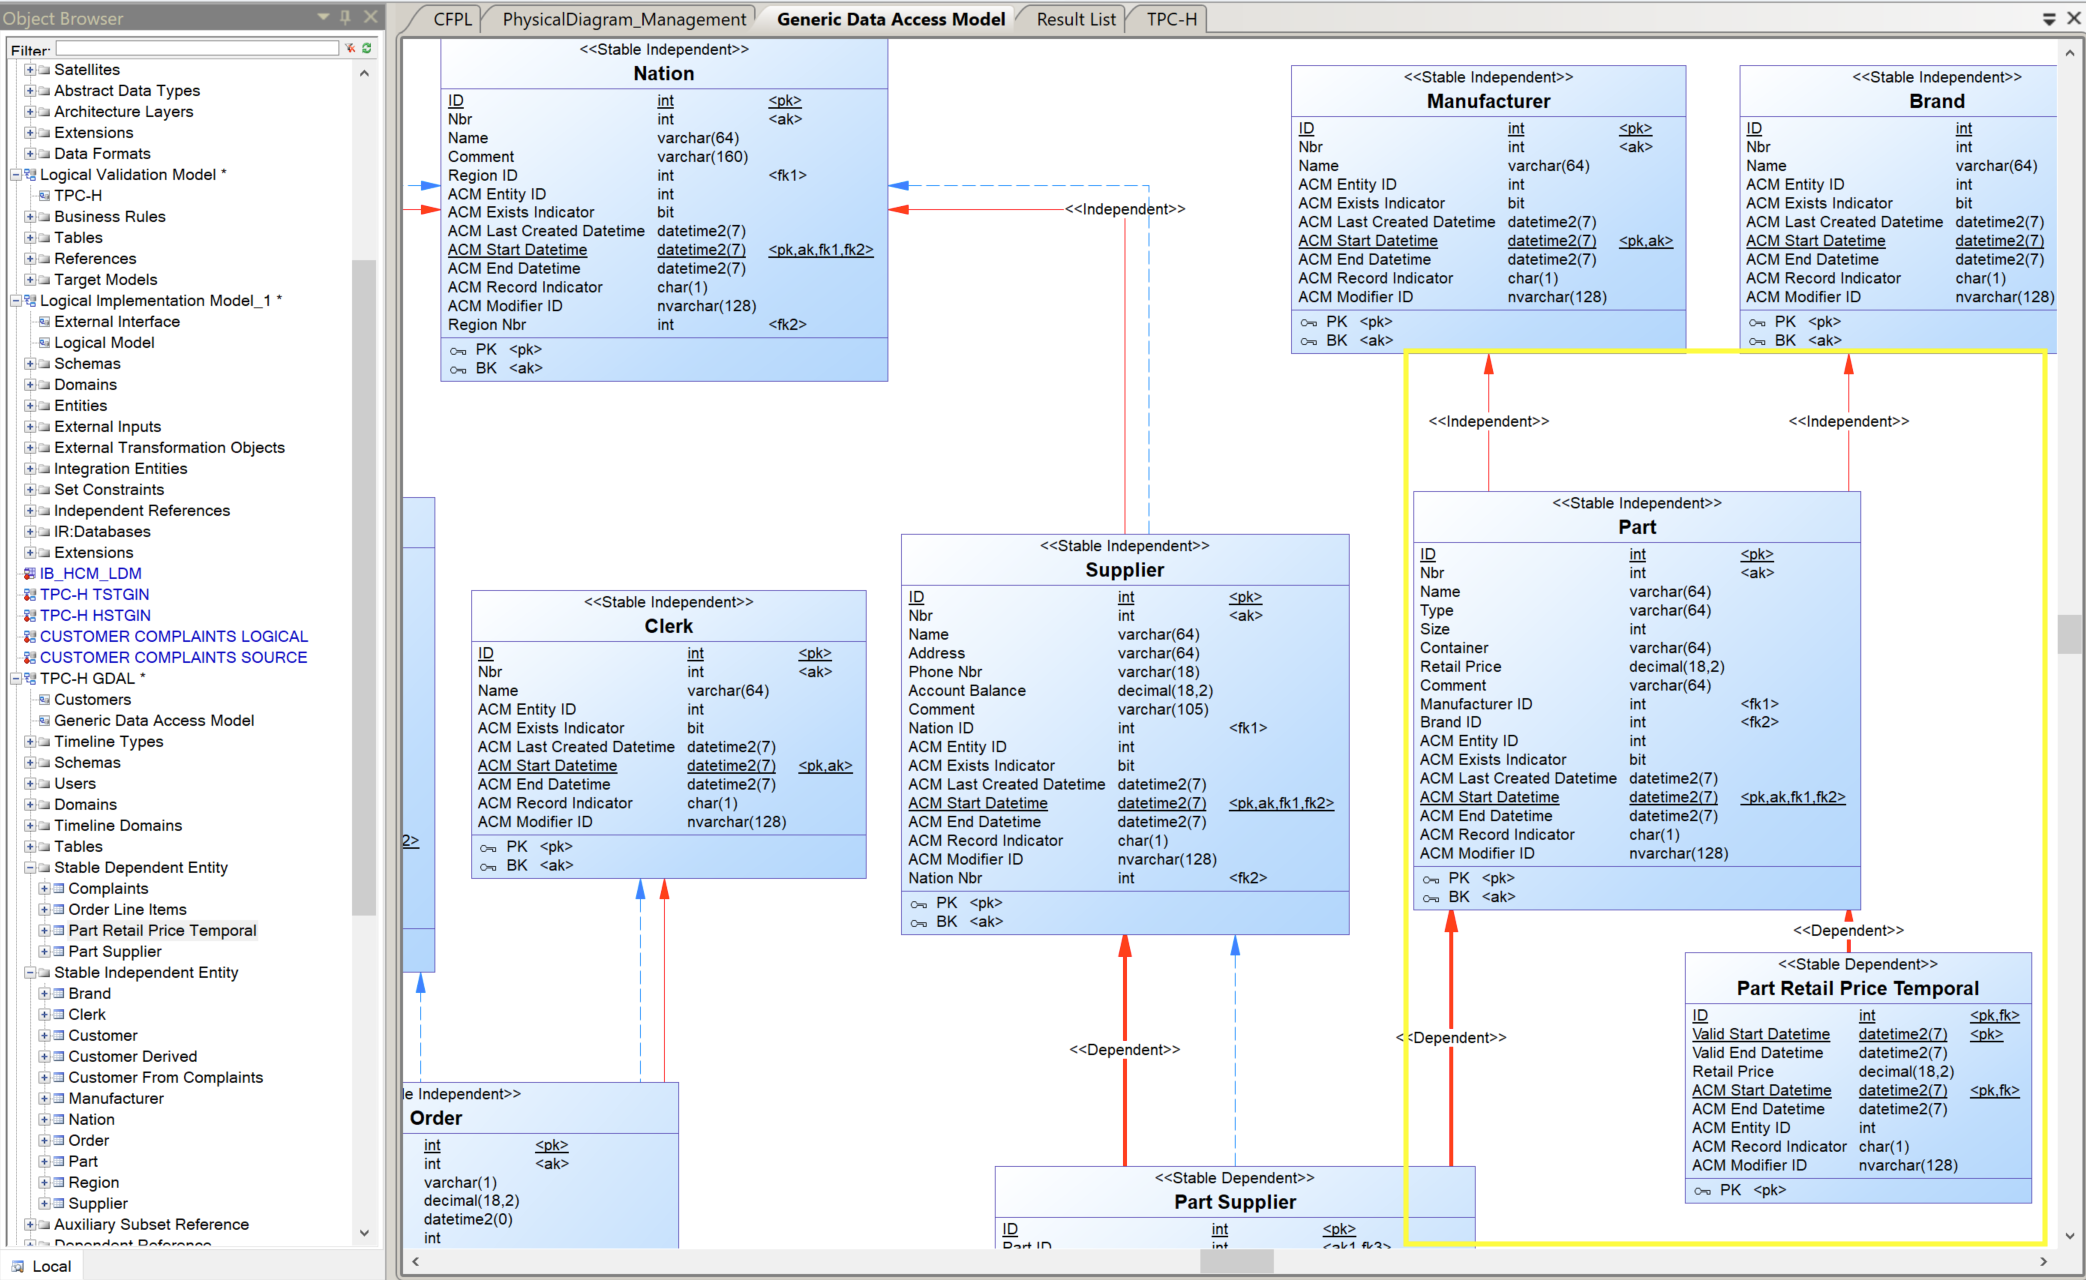Click the table icon beside Part Supplier
The width and height of the screenshot is (2086, 1280).
(x=59, y=952)
